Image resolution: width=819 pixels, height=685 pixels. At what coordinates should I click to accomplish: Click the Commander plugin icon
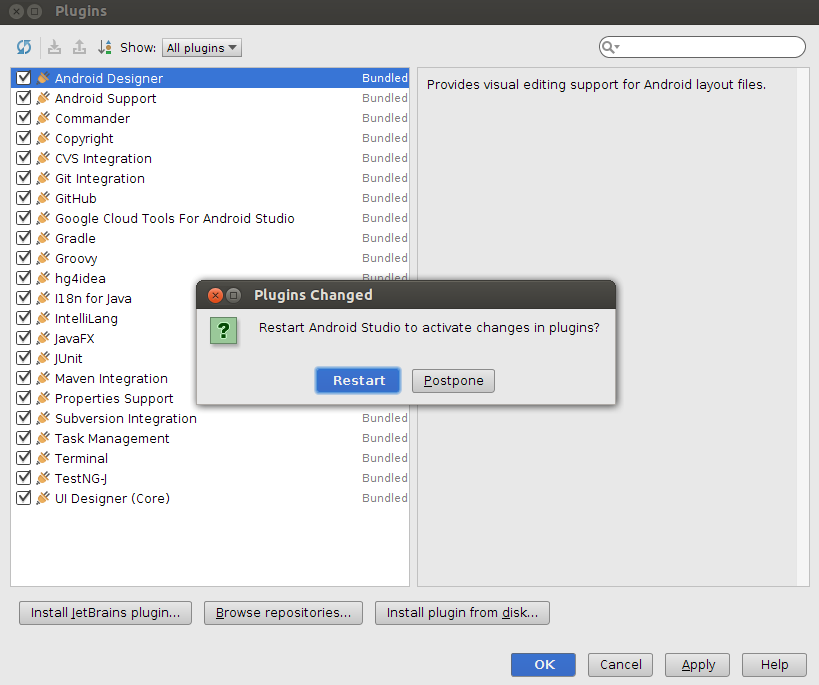(43, 118)
